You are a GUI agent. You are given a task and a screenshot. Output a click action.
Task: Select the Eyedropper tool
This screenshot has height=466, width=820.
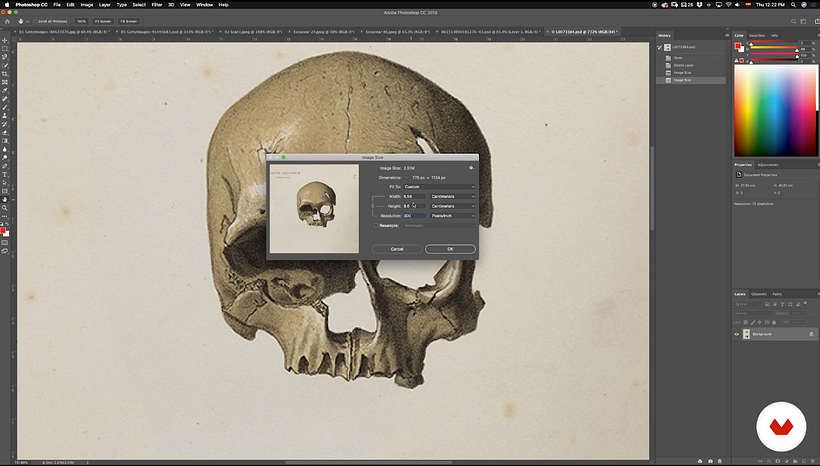click(x=5, y=90)
